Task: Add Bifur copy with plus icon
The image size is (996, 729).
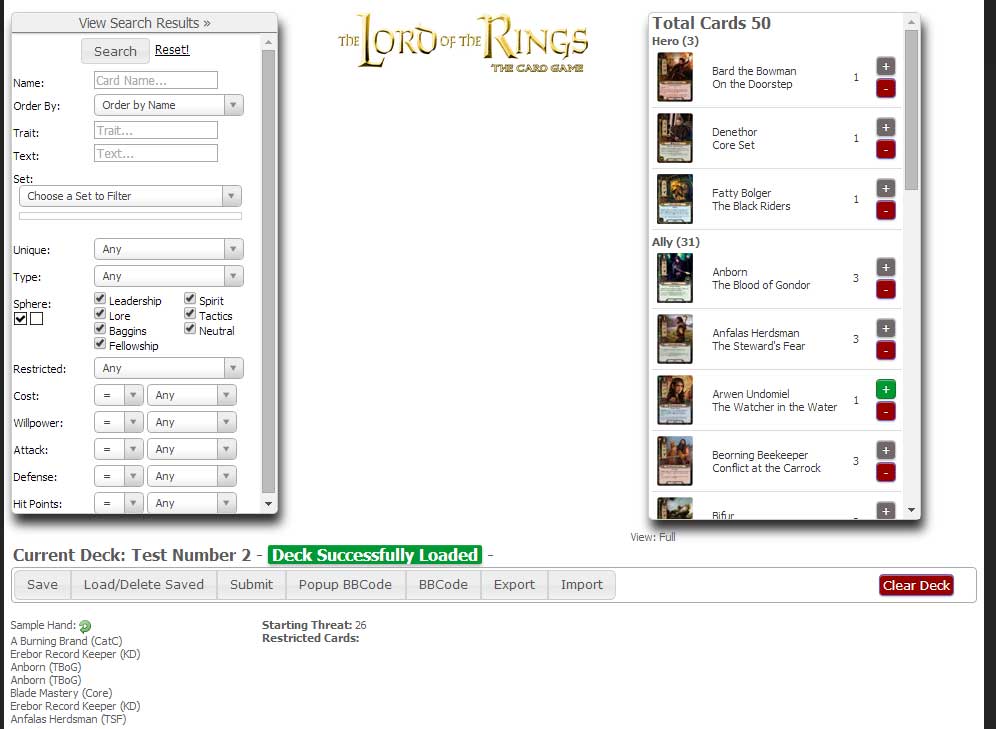Action: tap(885, 511)
